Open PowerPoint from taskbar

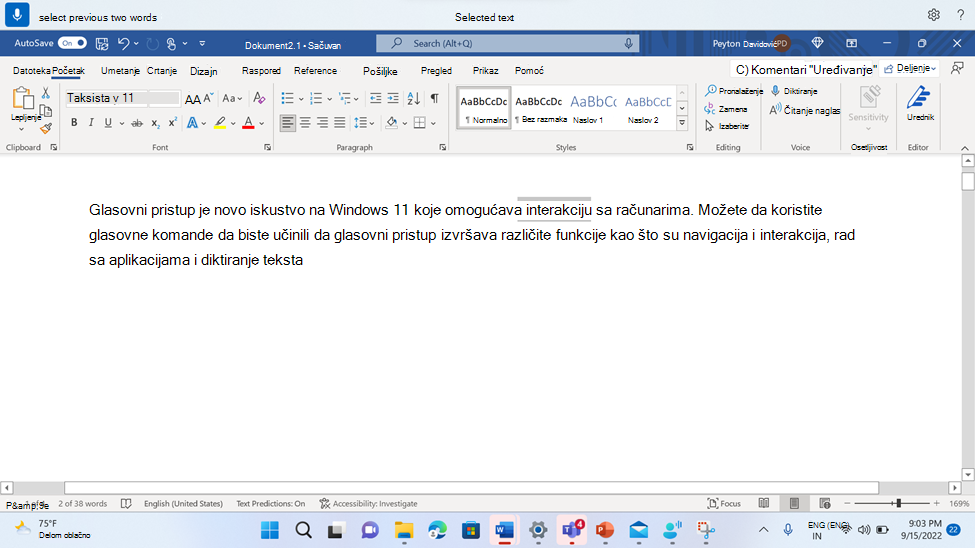coord(604,531)
